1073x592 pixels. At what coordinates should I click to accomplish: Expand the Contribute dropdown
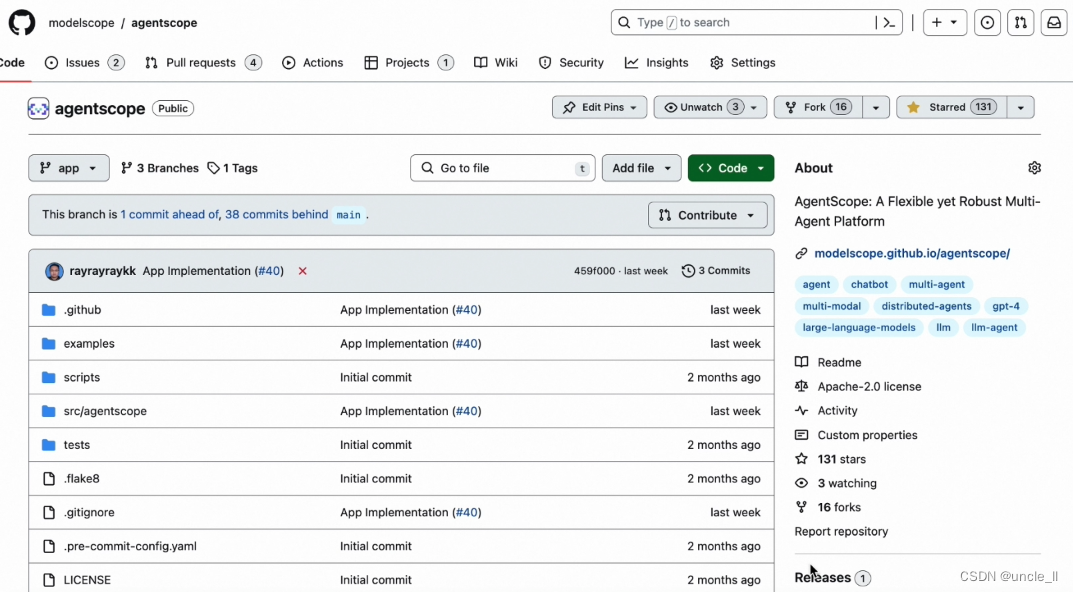click(x=708, y=215)
